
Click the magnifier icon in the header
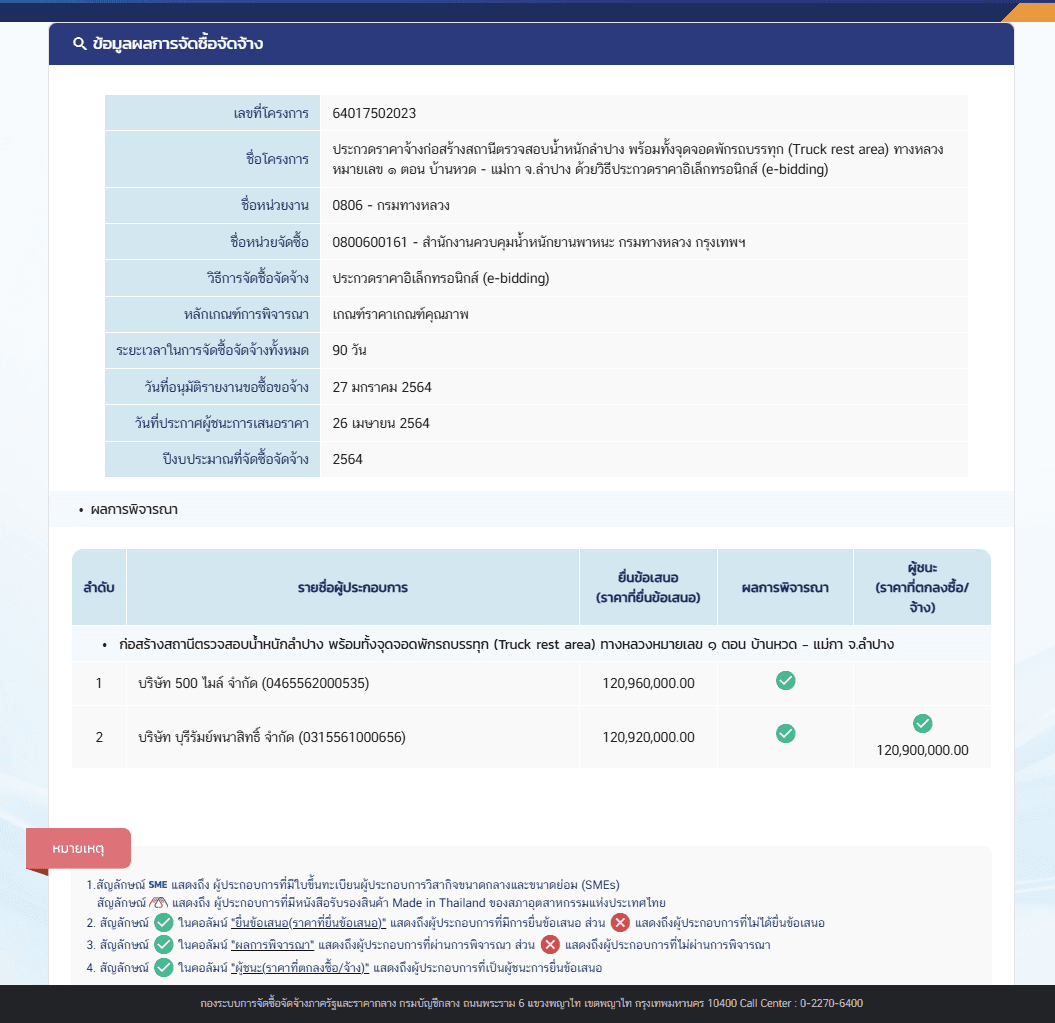click(x=79, y=44)
